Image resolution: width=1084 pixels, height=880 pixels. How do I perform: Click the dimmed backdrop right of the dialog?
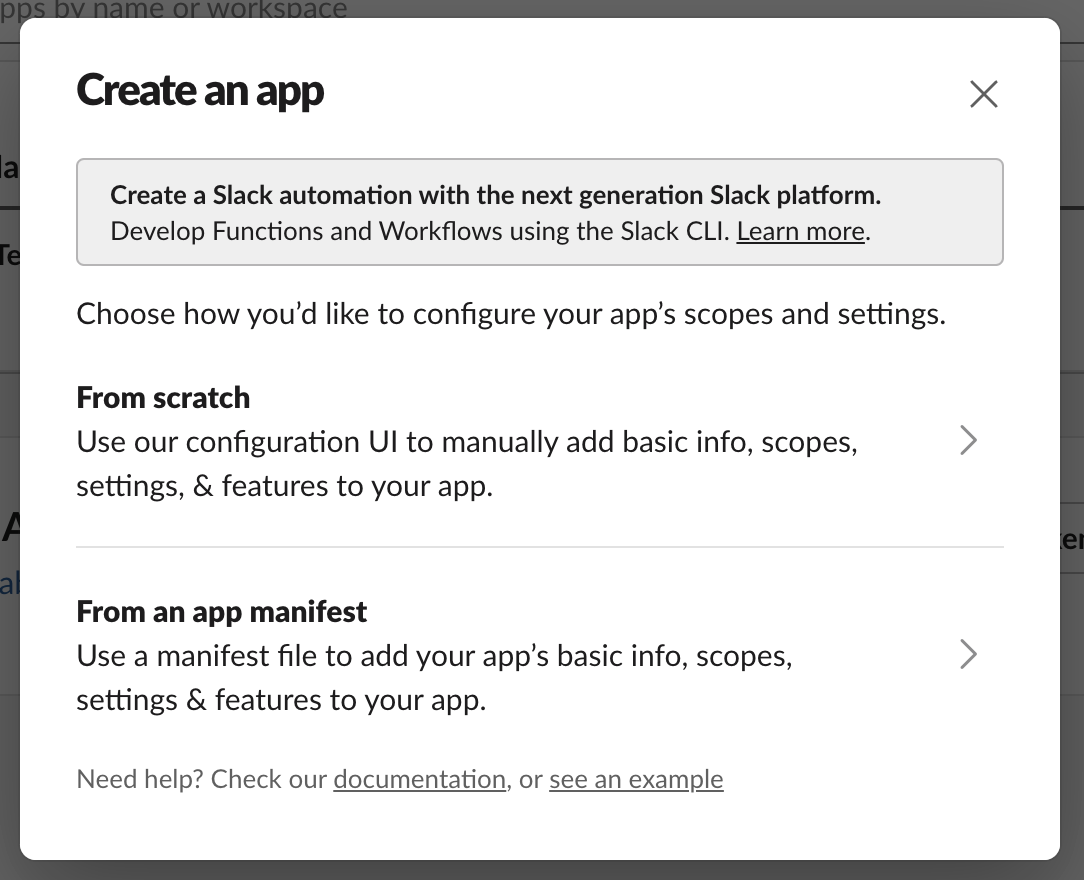point(1072,300)
